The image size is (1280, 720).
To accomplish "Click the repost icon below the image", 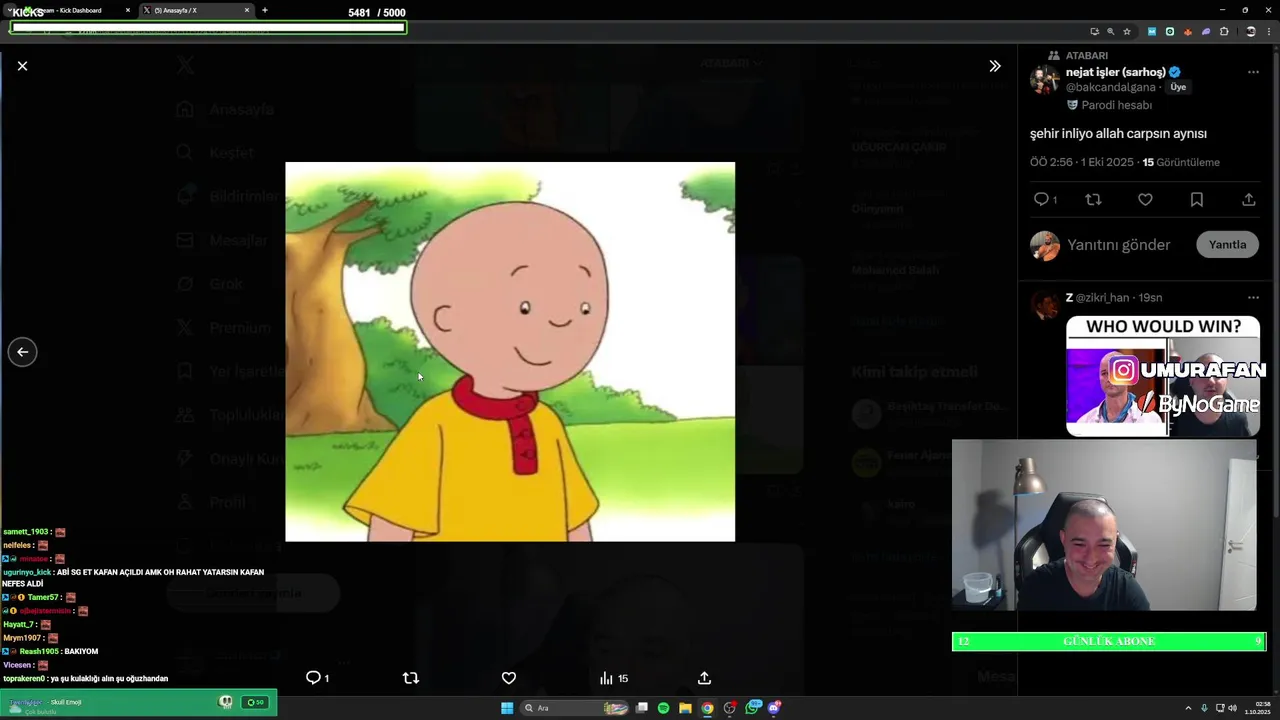I will [x=410, y=678].
